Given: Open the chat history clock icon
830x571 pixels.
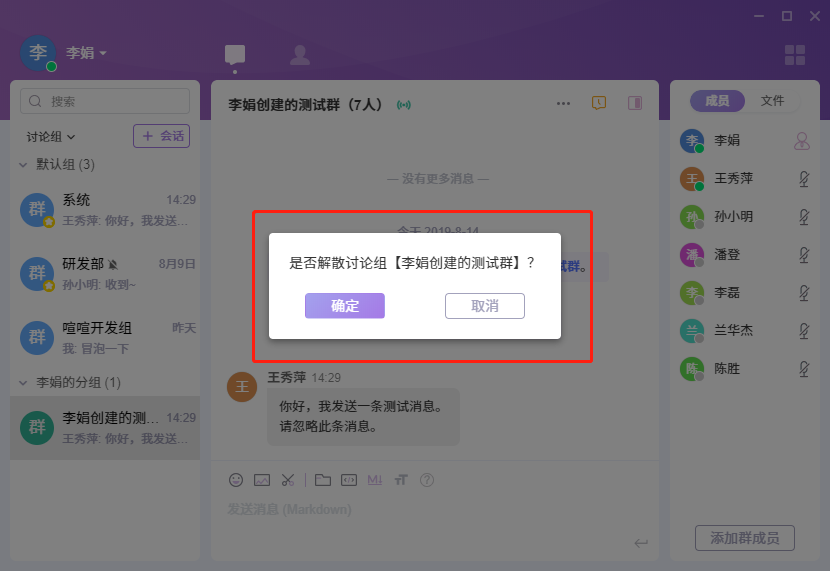Looking at the screenshot, I should point(599,103).
